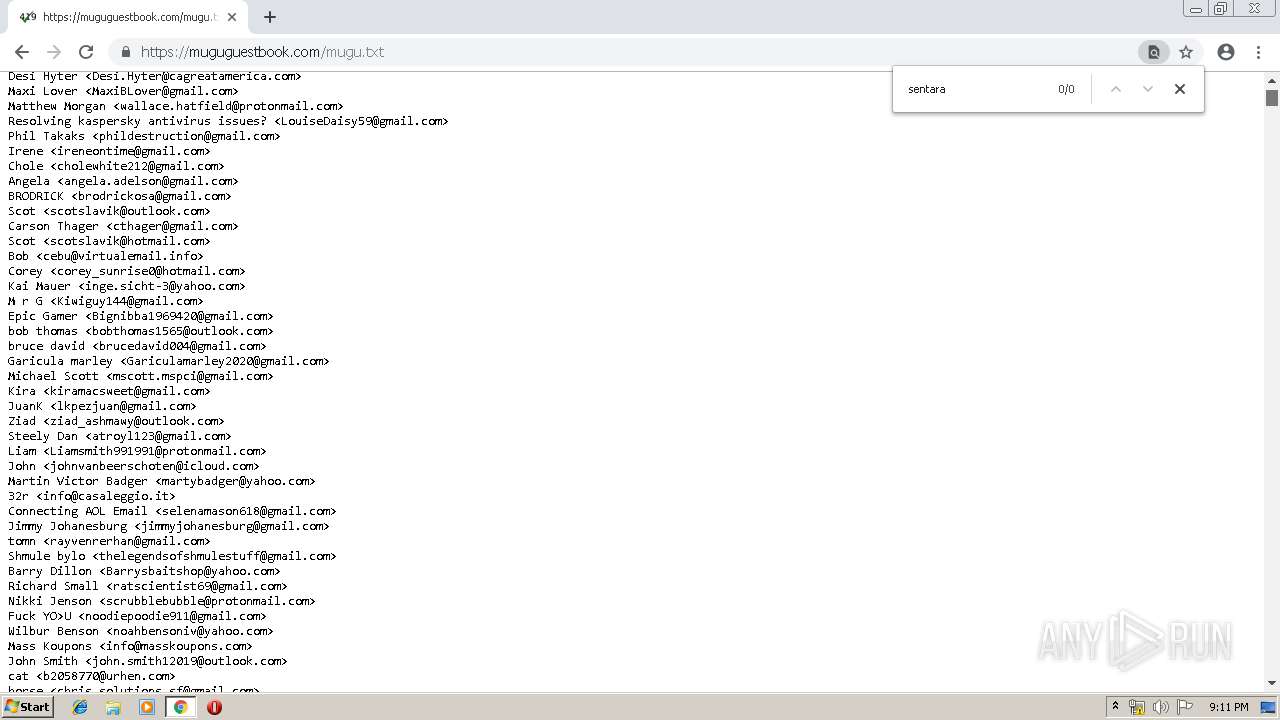Click the line 'Scot <scotslavik@hotmail.com>'
This screenshot has height=720, width=1280.
[x=109, y=241]
